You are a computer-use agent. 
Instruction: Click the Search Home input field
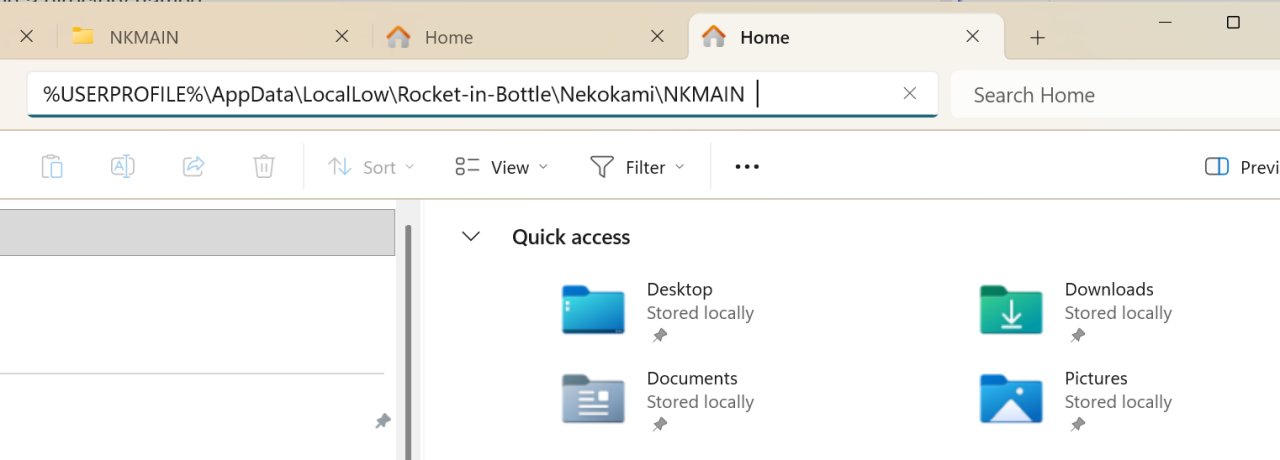click(1110, 95)
